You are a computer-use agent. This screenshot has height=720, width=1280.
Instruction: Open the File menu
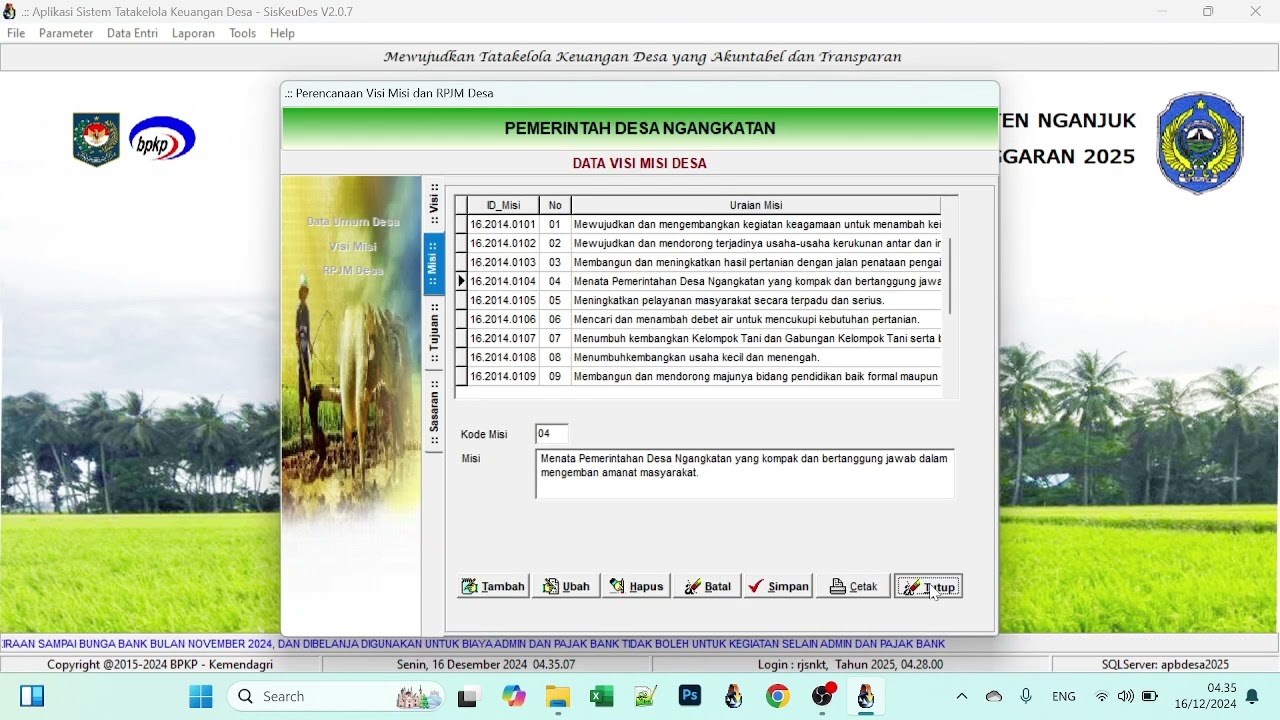(x=16, y=33)
